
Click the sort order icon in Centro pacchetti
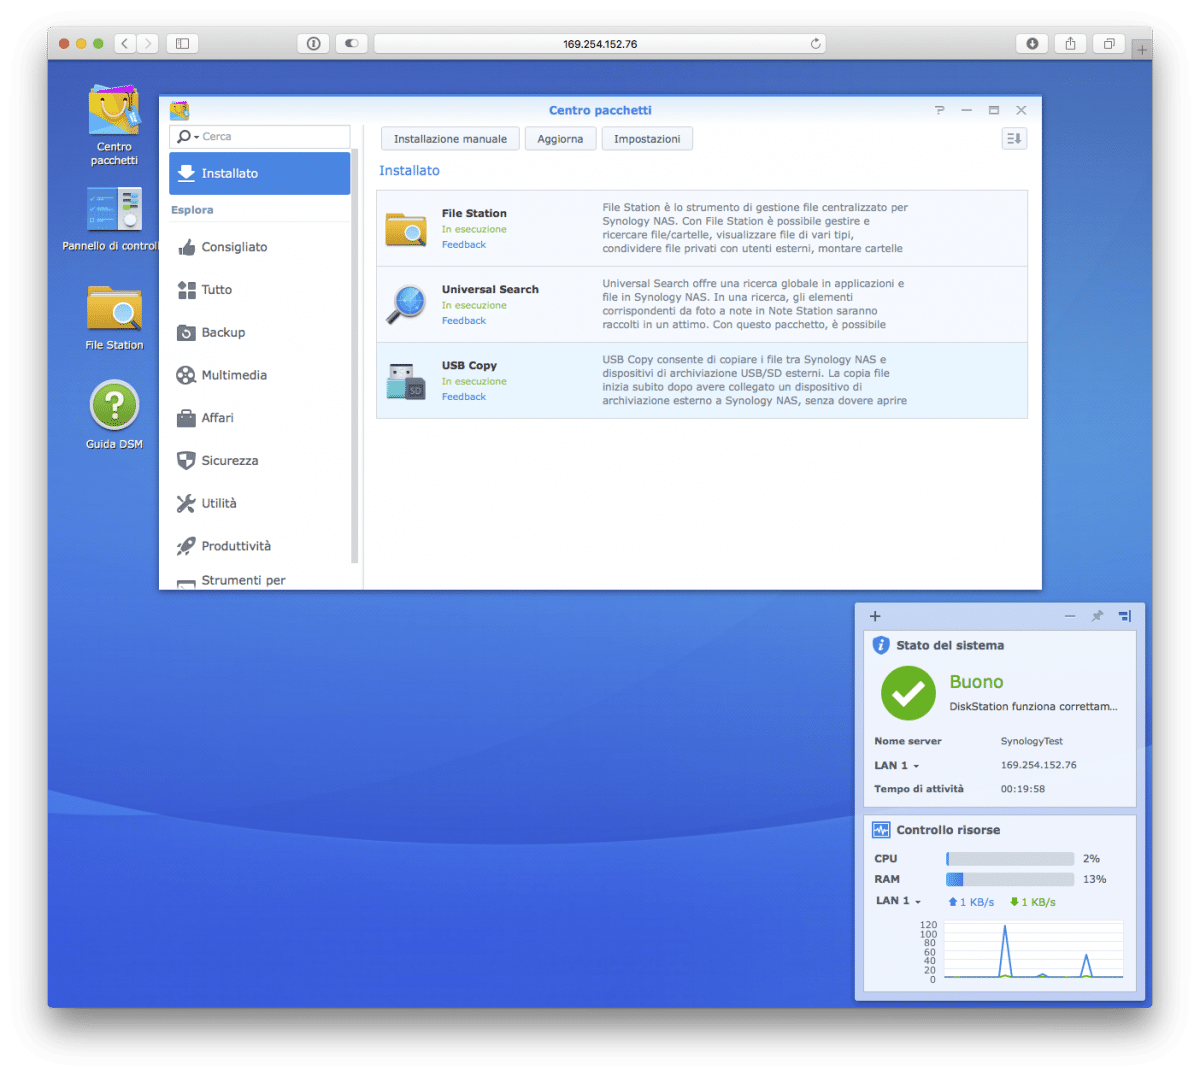click(x=1014, y=139)
